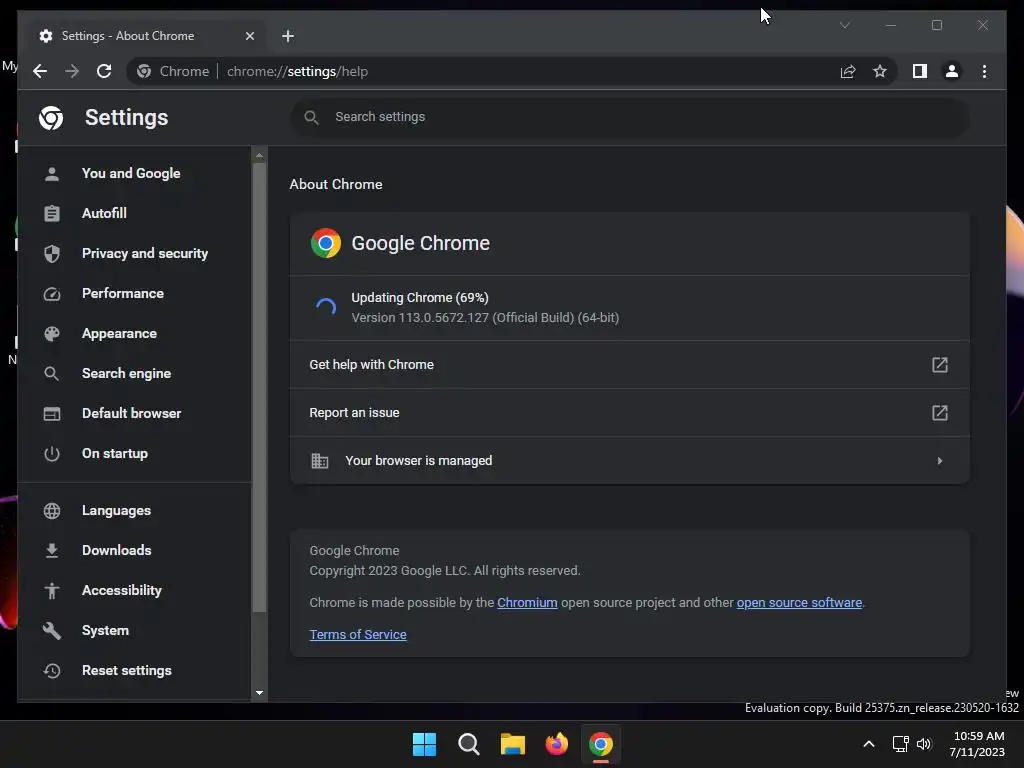
Task: Open System settings section
Action: 134,630
